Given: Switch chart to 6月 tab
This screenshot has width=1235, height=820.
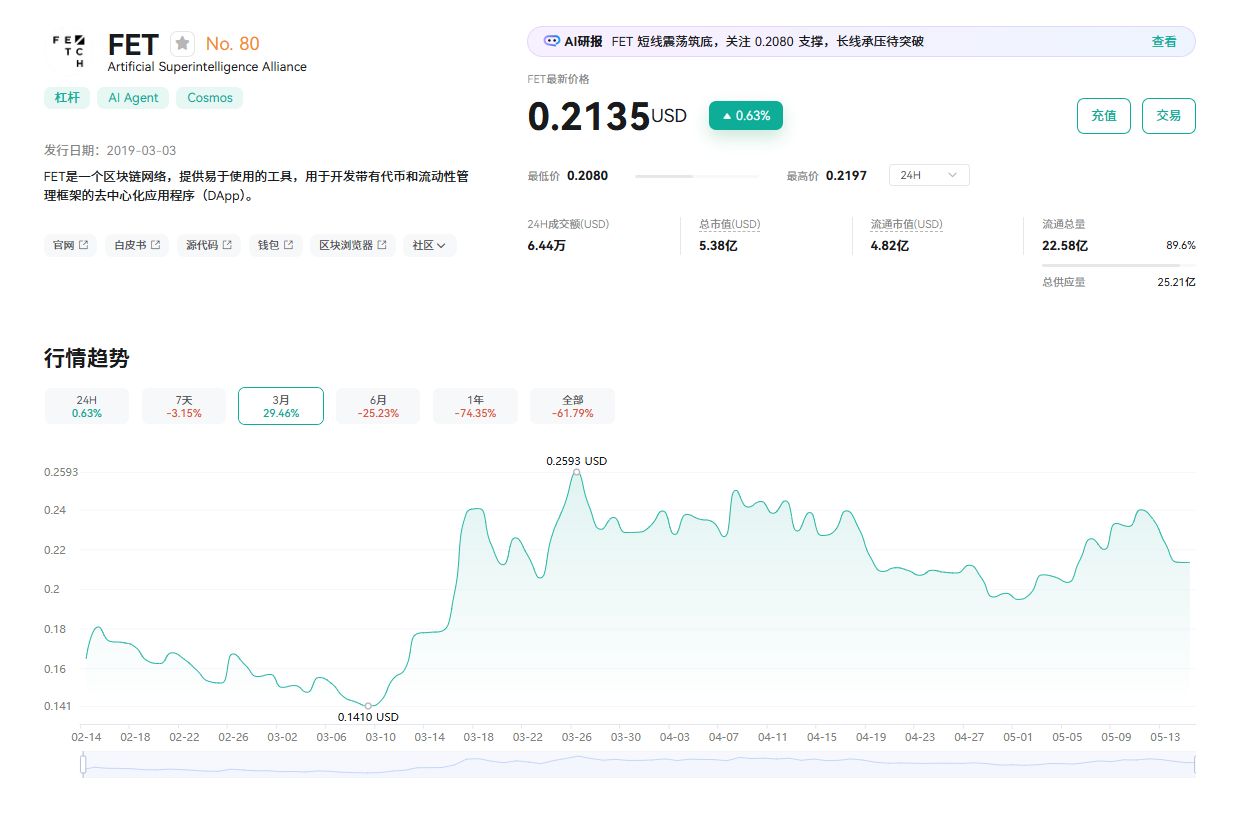Looking at the screenshot, I should point(378,406).
